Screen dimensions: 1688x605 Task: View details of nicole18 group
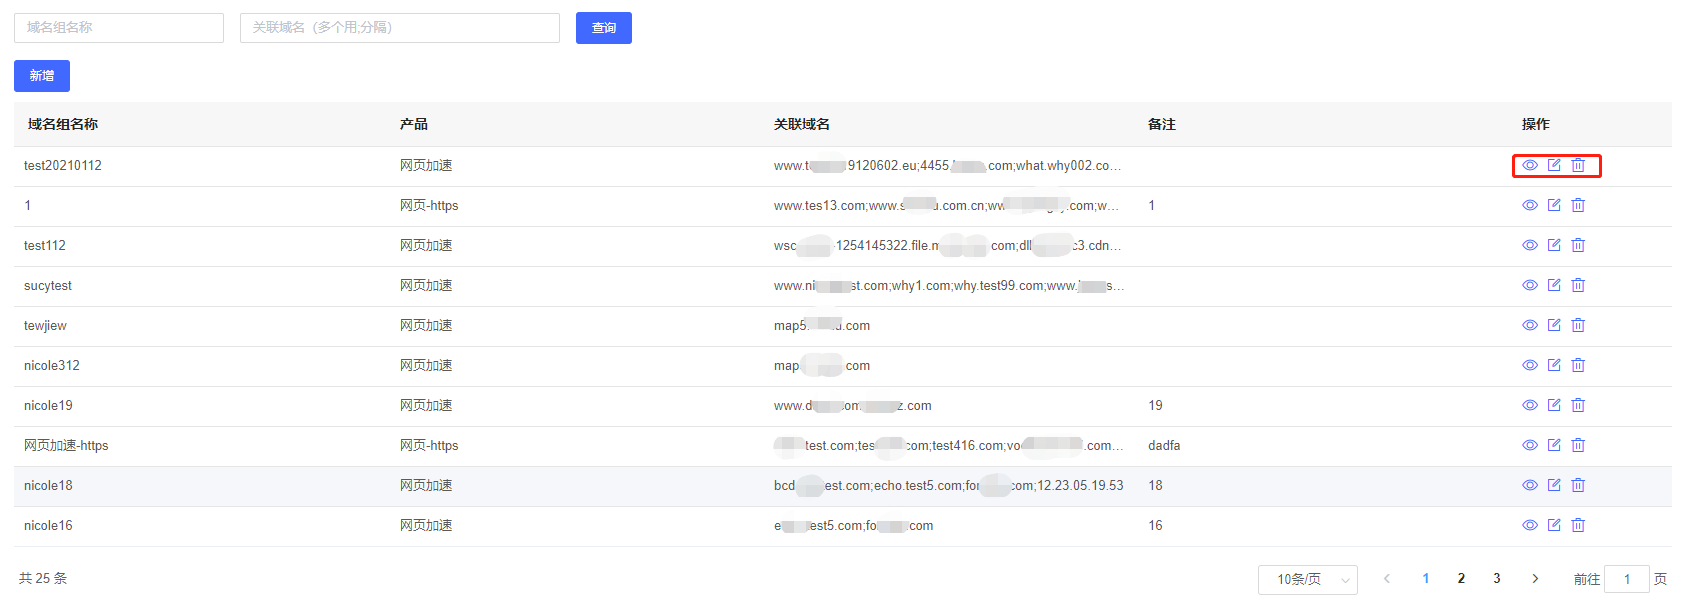click(1530, 485)
